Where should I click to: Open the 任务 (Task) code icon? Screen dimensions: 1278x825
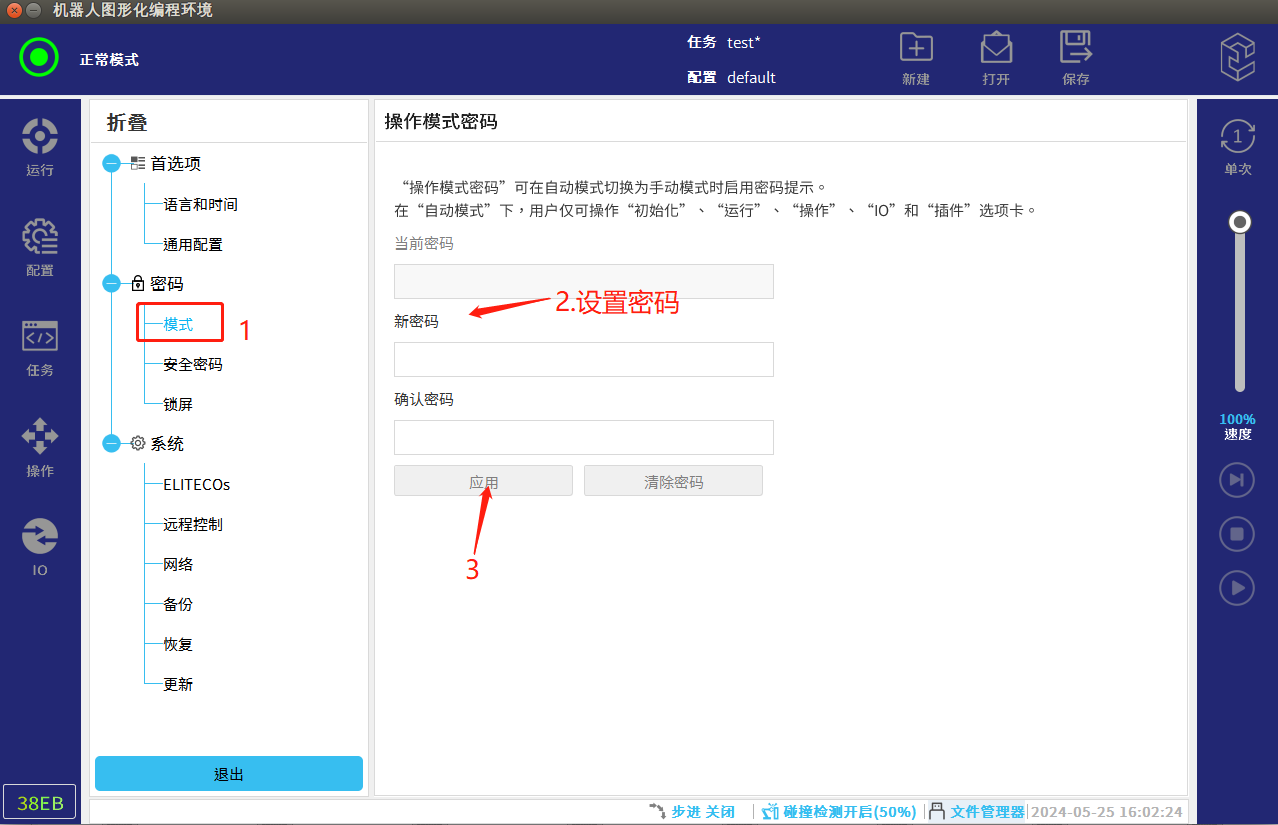click(40, 337)
